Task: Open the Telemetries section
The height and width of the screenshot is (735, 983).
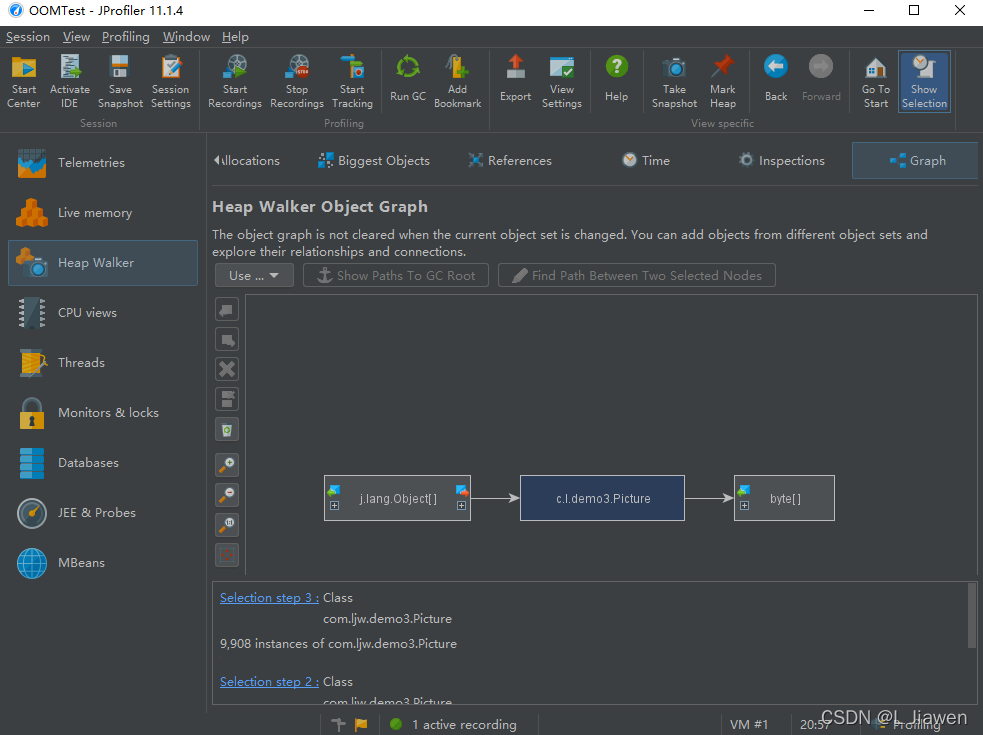Action: [x=103, y=163]
